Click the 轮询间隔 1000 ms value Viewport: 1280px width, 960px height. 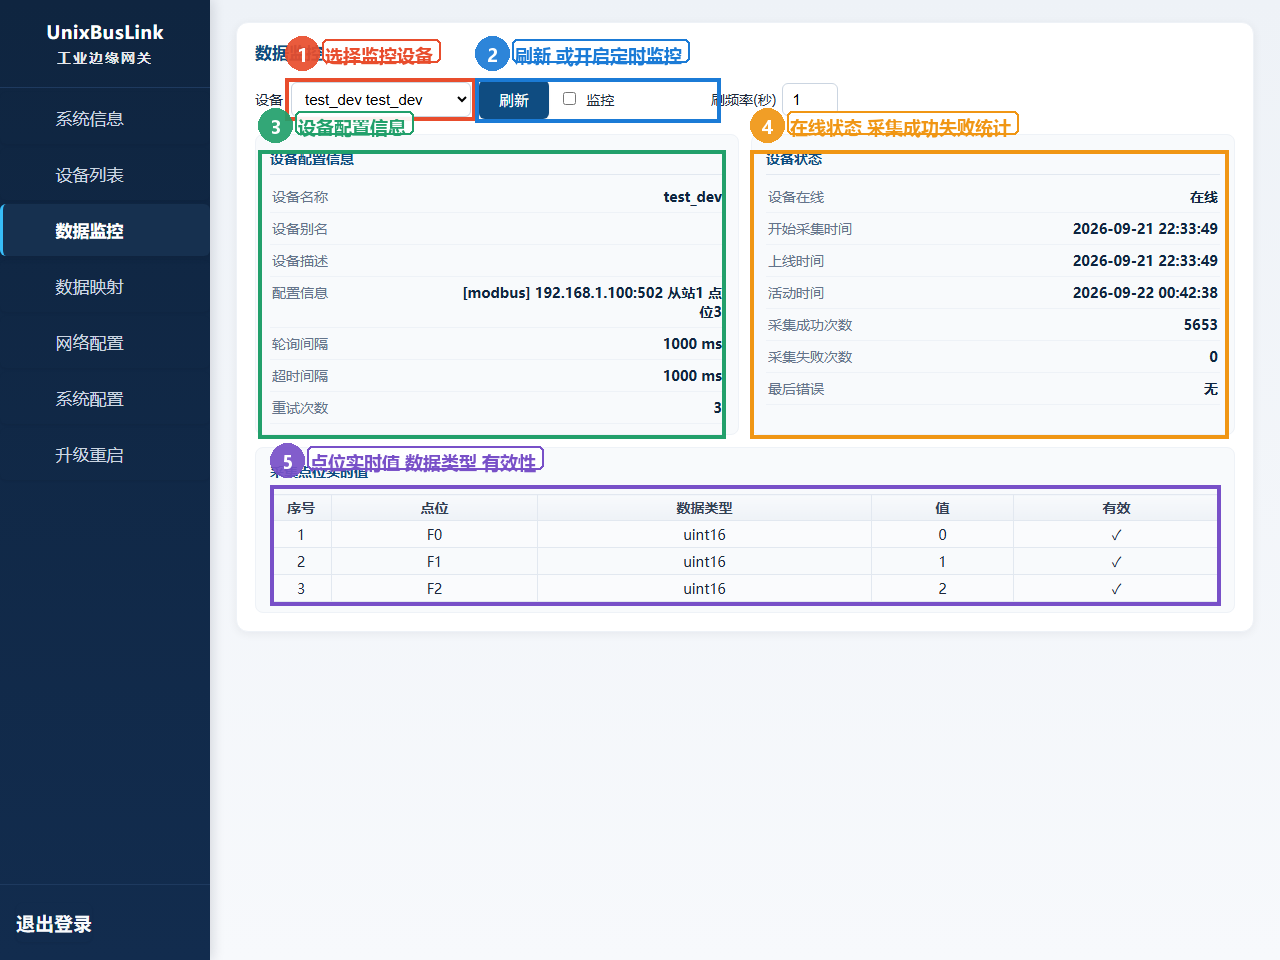coord(692,344)
